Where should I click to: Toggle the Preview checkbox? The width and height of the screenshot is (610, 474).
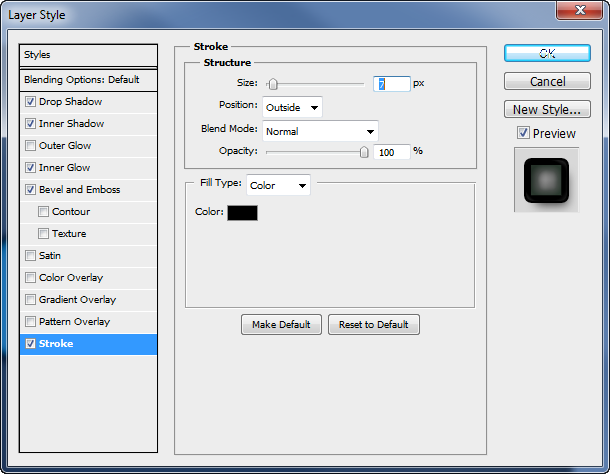523,133
